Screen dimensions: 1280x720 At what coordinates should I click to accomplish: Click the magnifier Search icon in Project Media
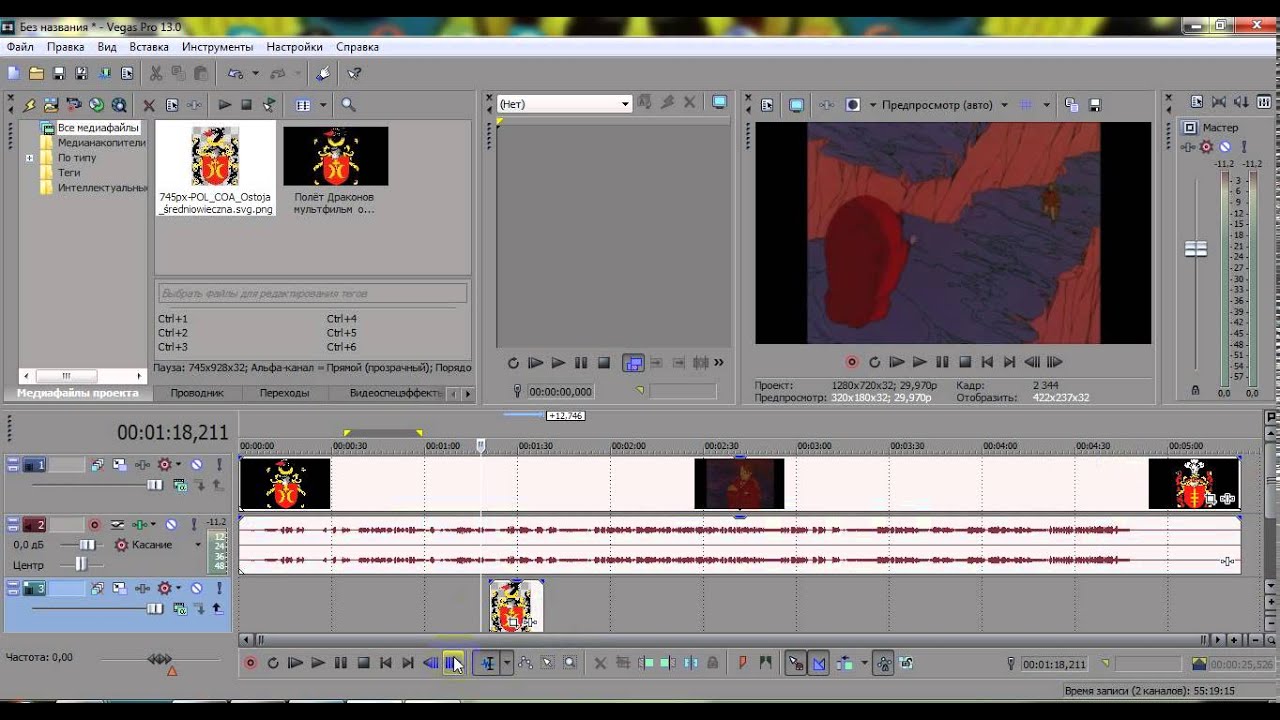348,104
